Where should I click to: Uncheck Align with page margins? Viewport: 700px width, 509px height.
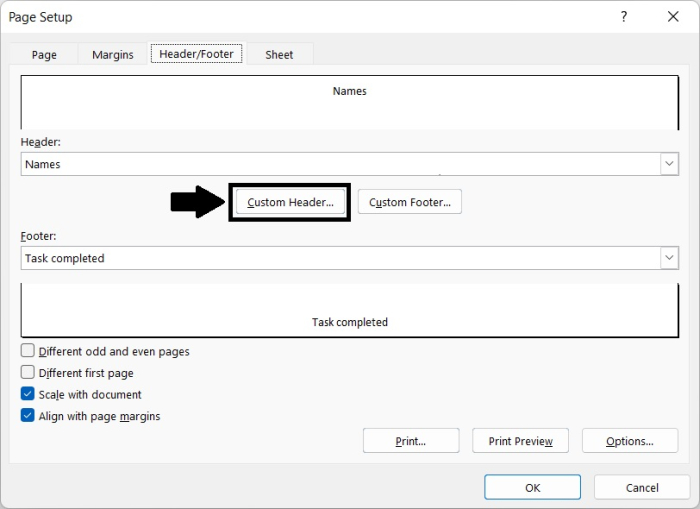pos(28,416)
